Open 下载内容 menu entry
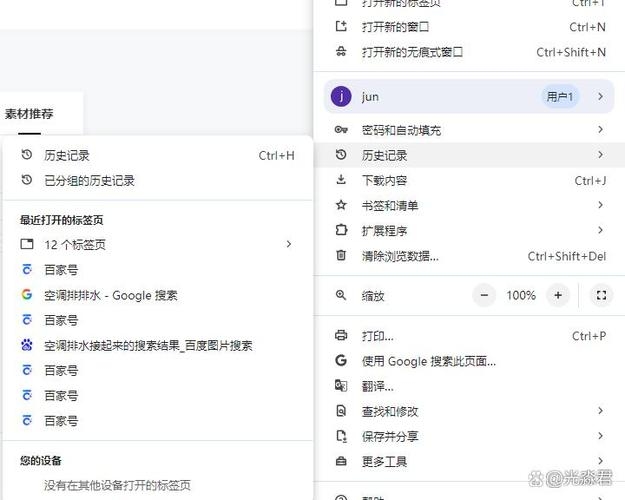Viewport: 625px width, 500px height. [x=470, y=180]
